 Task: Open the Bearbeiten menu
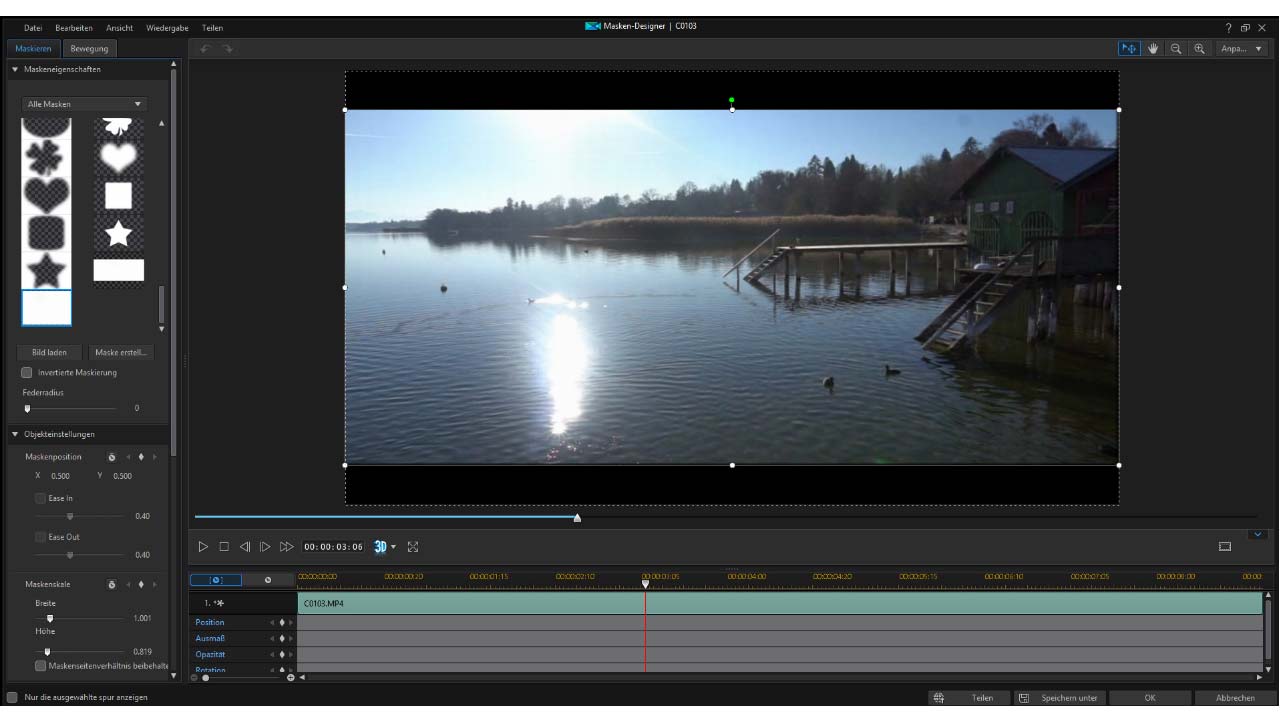click(74, 27)
